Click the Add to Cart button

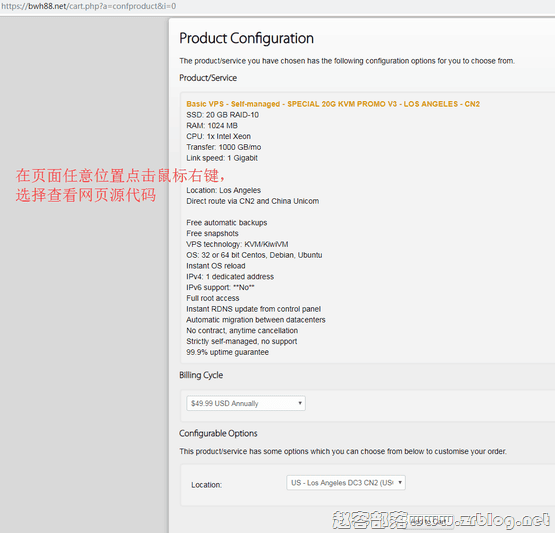coord(429,522)
